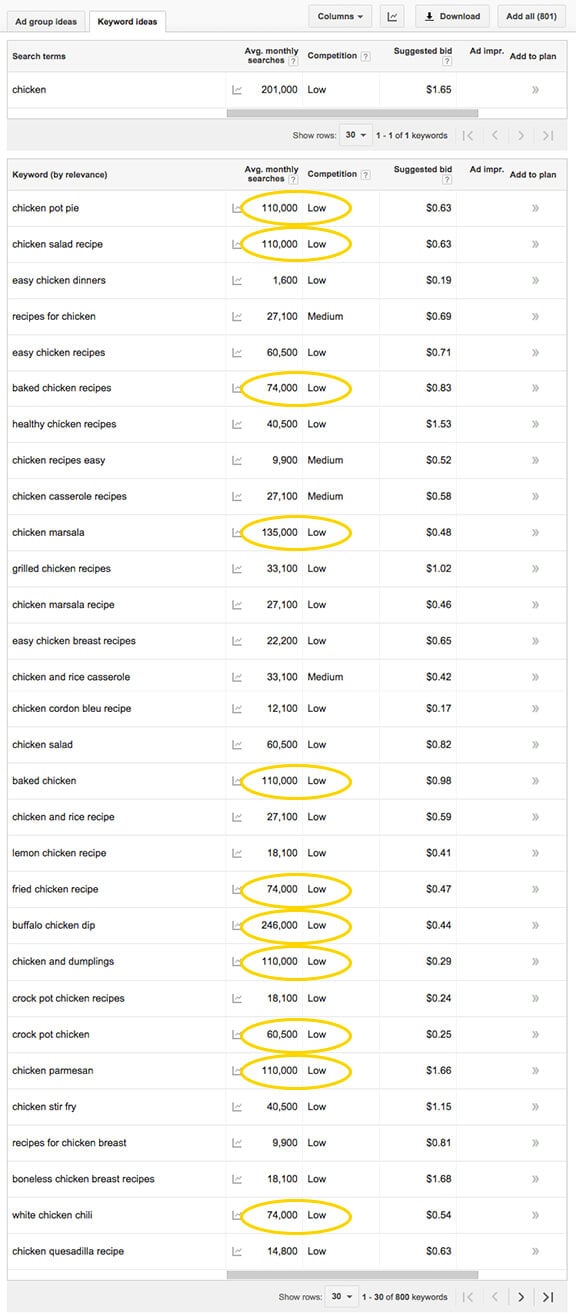
Task: Sort by Avg. monthly searches column header
Action: click(x=271, y=175)
